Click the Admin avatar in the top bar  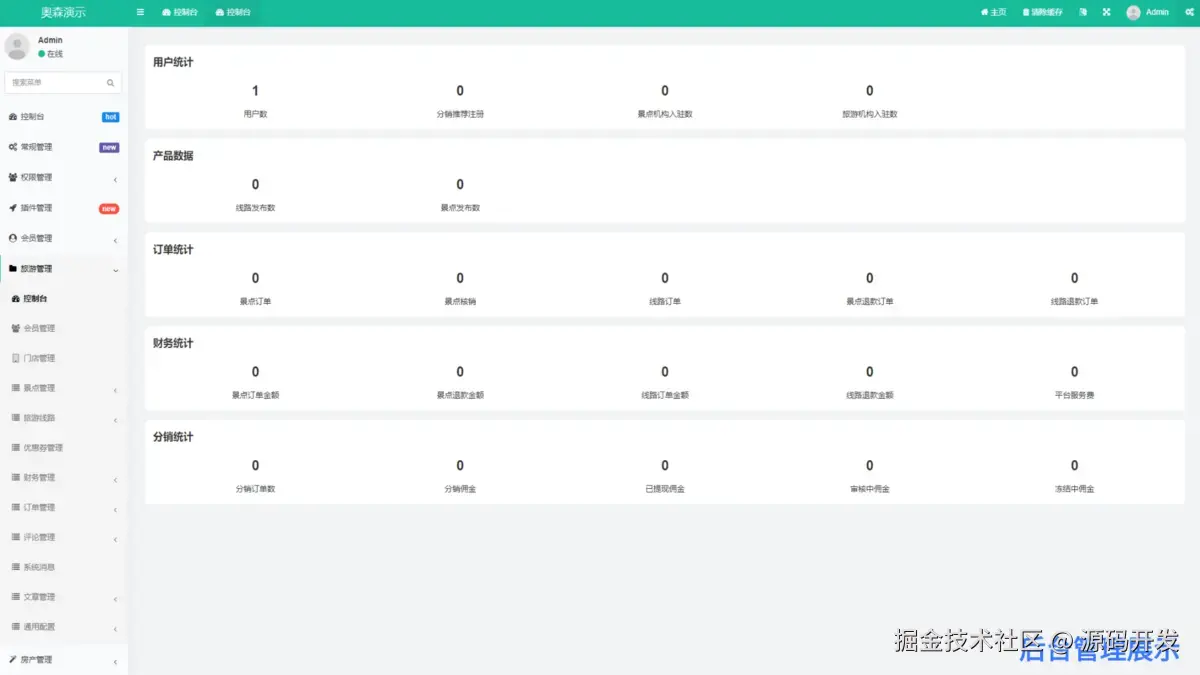point(1133,12)
